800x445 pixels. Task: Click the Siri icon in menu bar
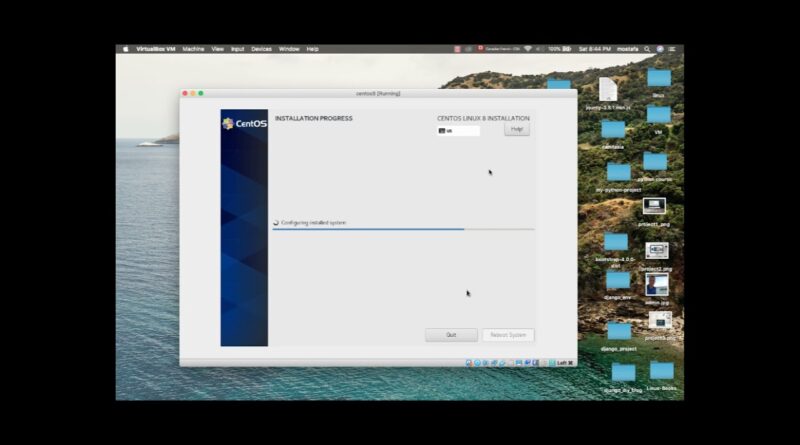tap(660, 49)
